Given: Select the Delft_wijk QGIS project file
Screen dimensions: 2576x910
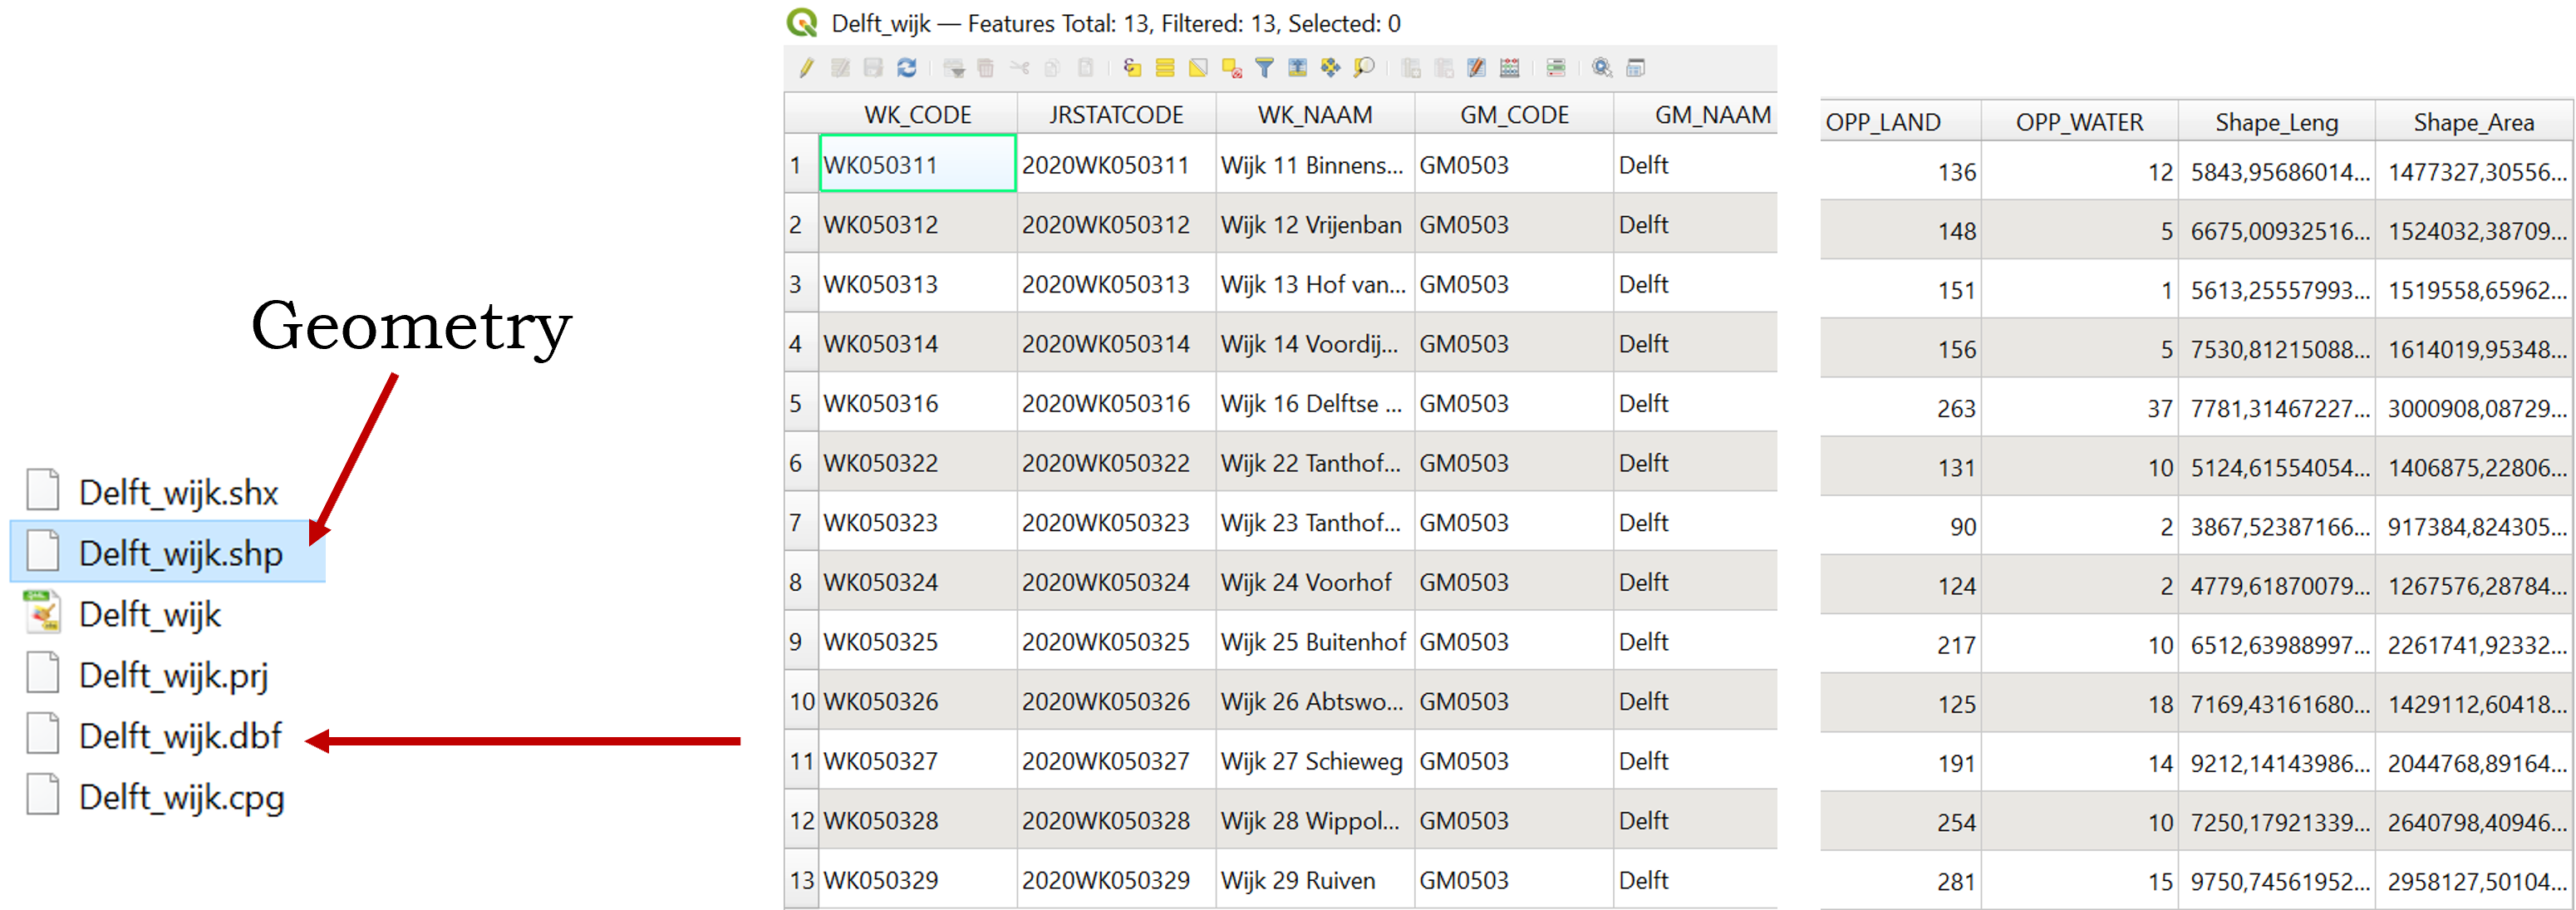Looking at the screenshot, I should 123,614.
